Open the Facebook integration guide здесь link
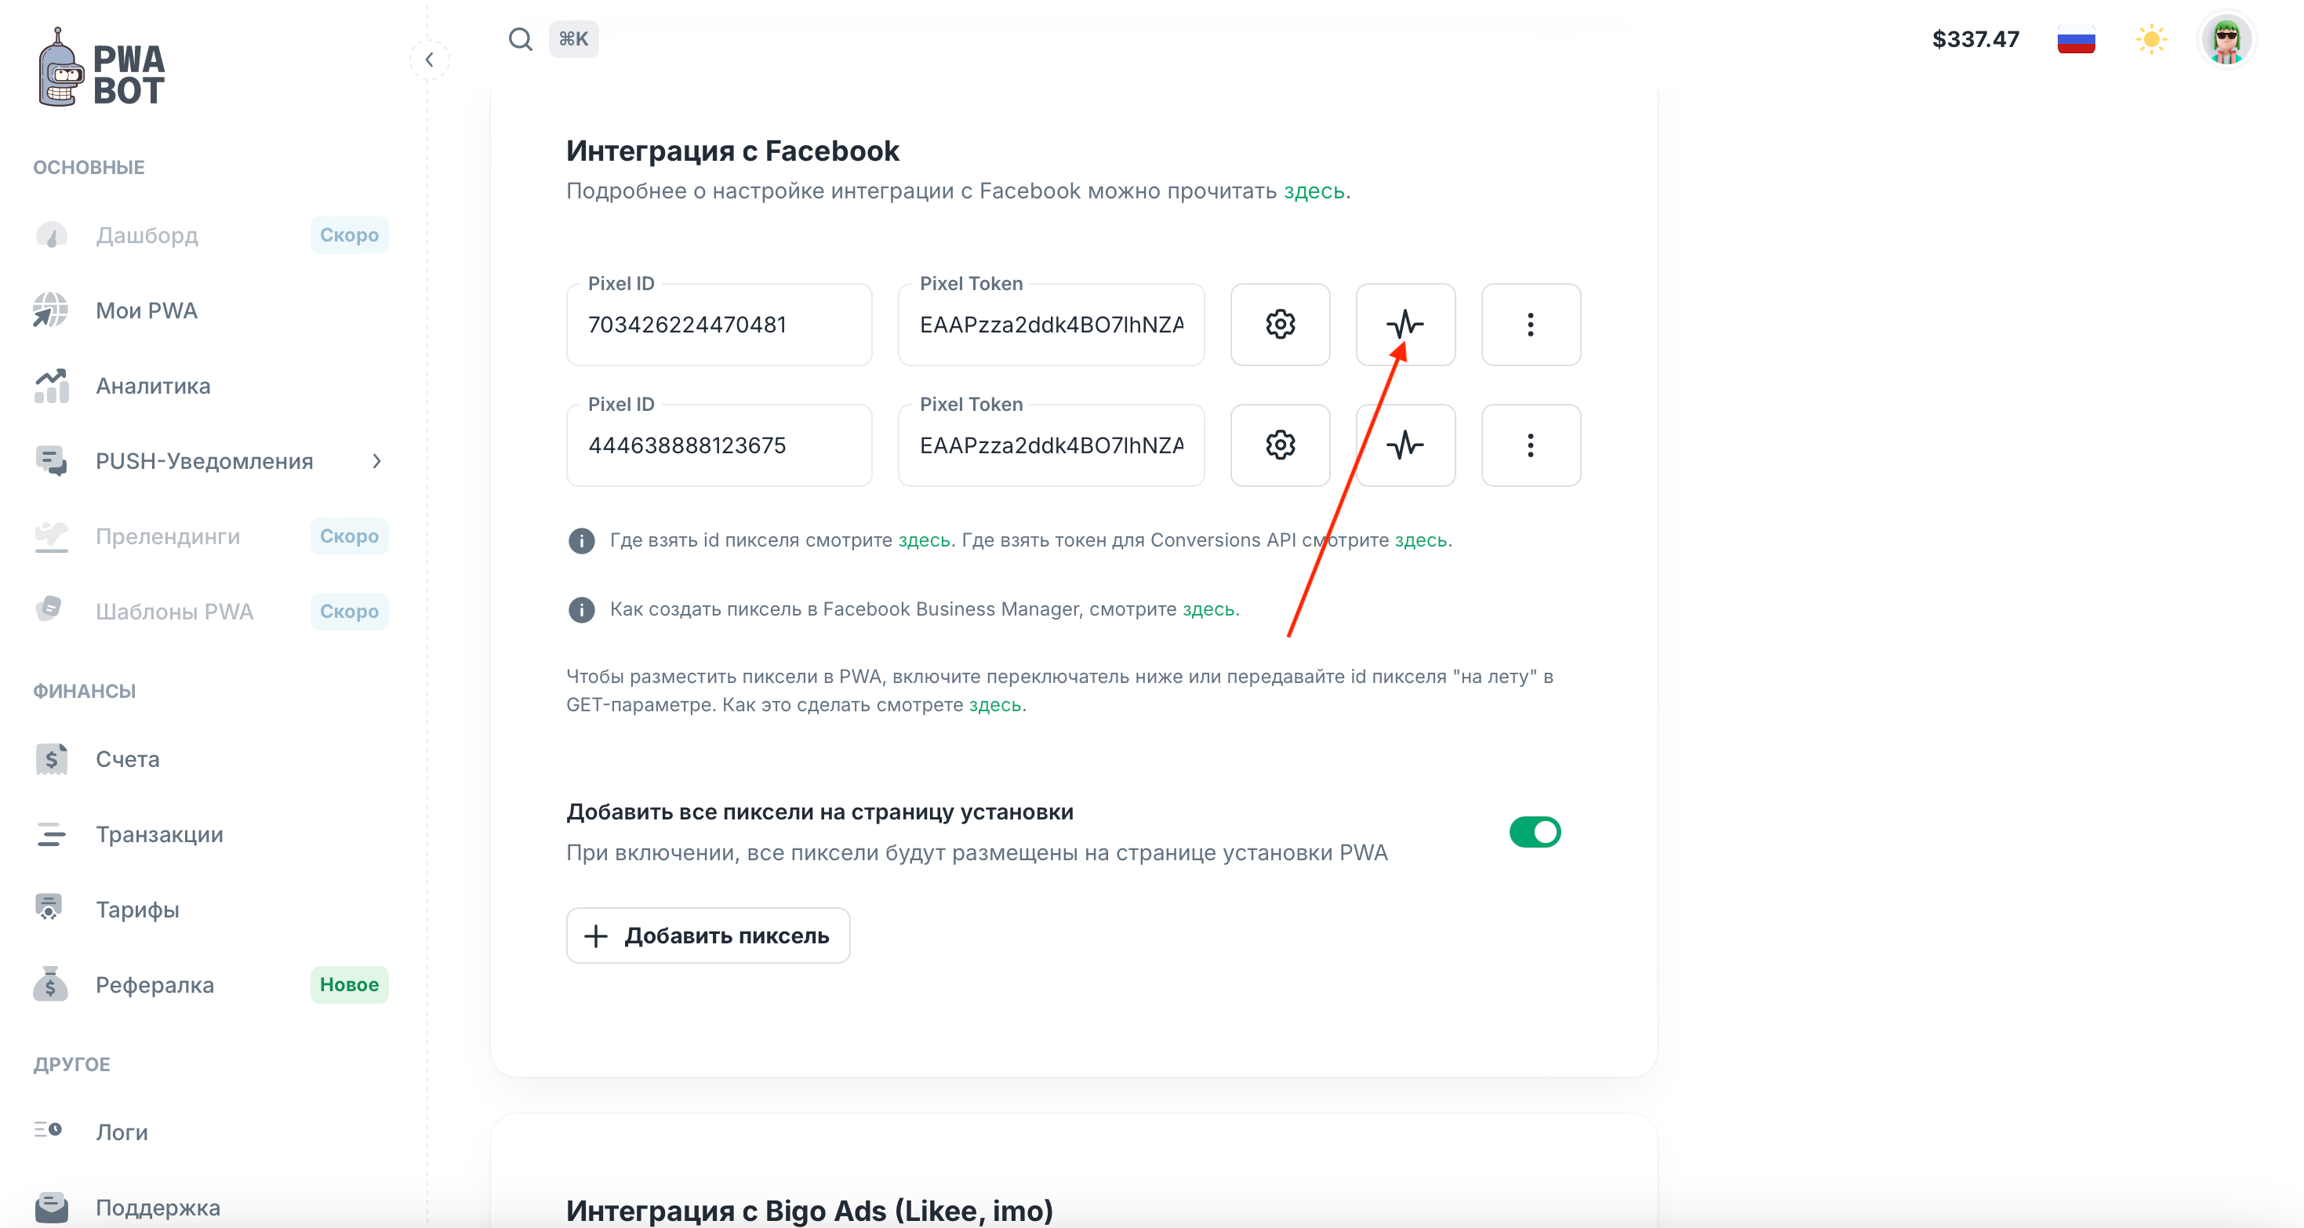 [x=1313, y=191]
